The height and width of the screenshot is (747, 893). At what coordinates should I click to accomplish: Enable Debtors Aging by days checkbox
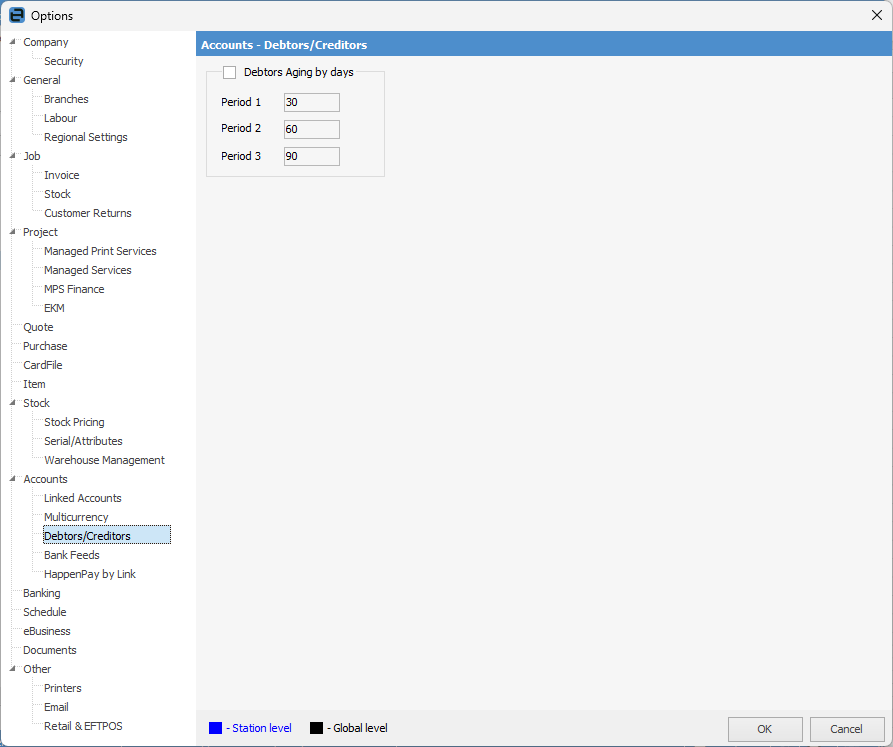point(230,72)
